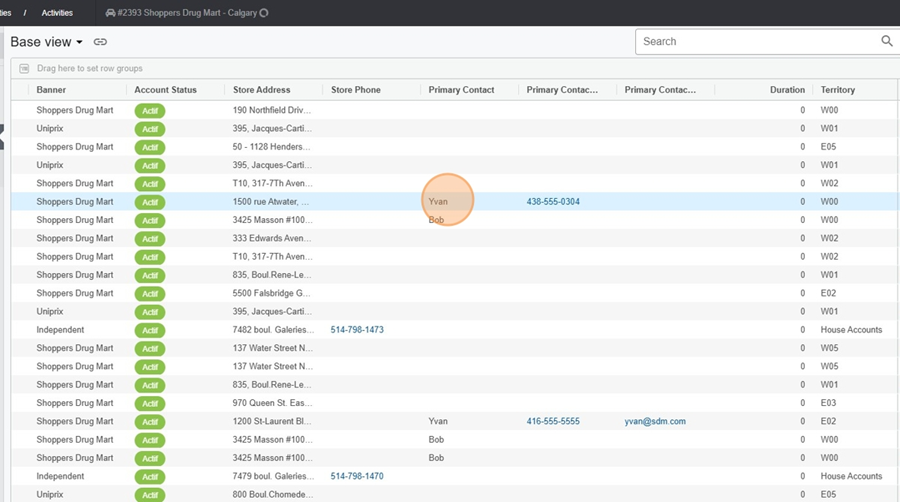This screenshot has height=502, width=900.
Task: Click the Independent banner in the 7482 boul. row
Action: pyautogui.click(x=60, y=329)
